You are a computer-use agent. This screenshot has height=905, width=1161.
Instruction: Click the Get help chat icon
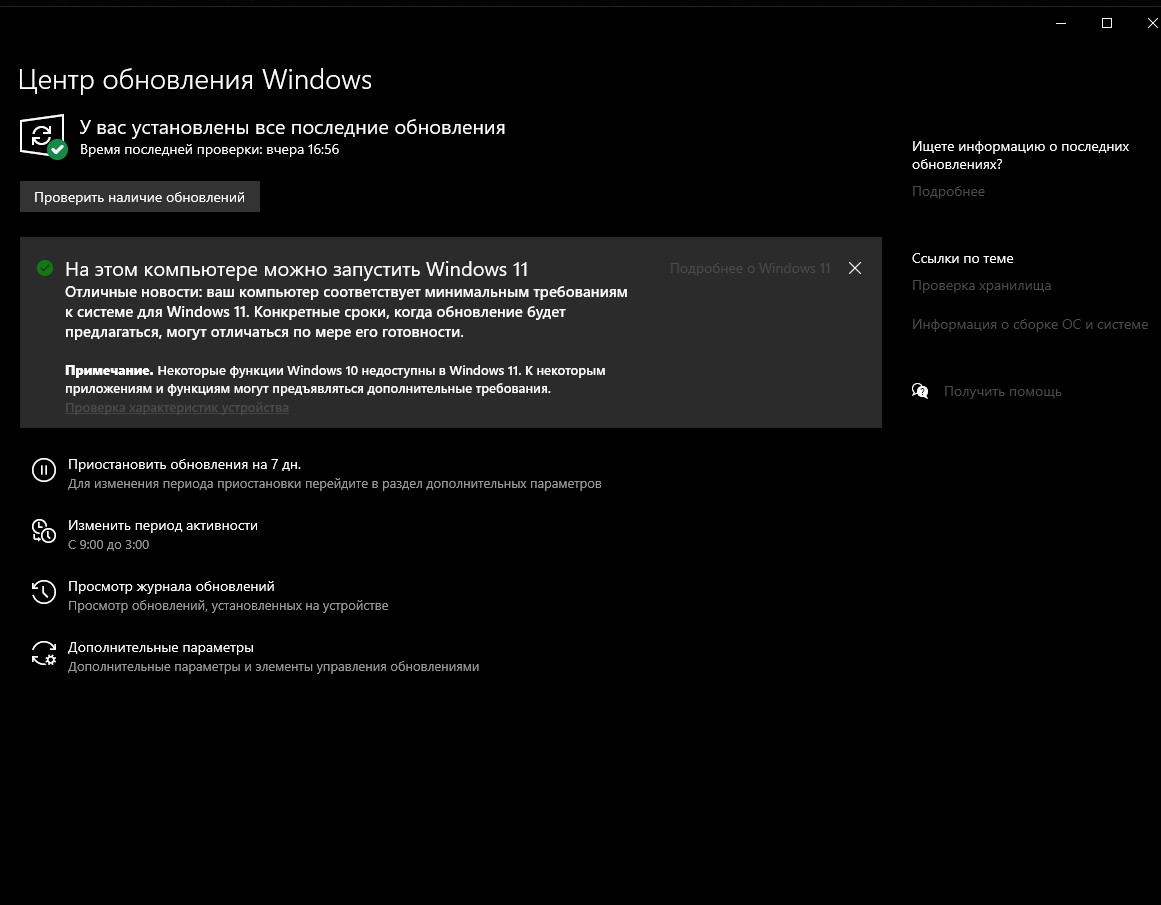920,391
